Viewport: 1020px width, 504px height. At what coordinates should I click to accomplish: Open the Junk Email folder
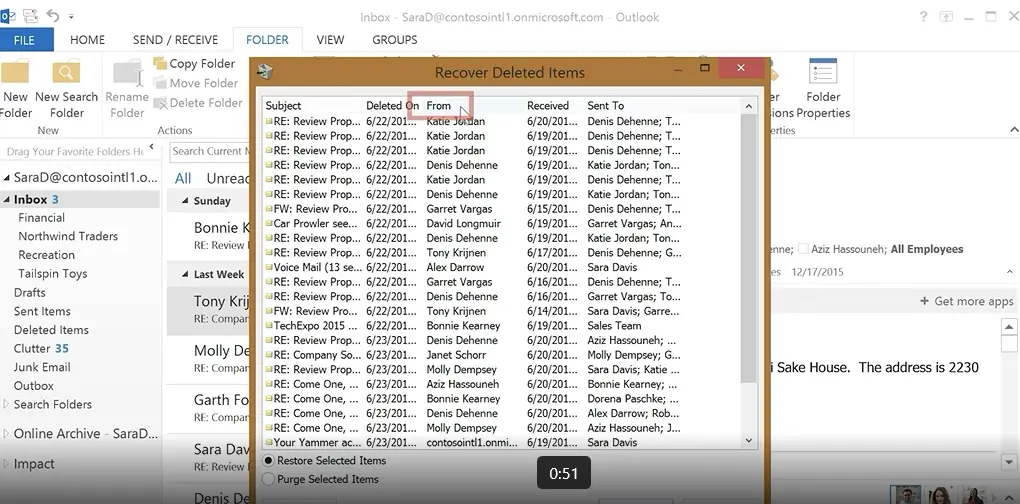click(42, 367)
